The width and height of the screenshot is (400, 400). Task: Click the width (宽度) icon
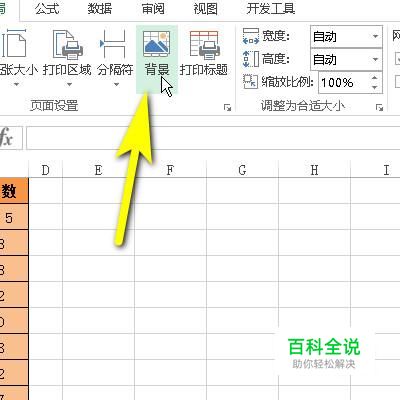[x=251, y=36]
